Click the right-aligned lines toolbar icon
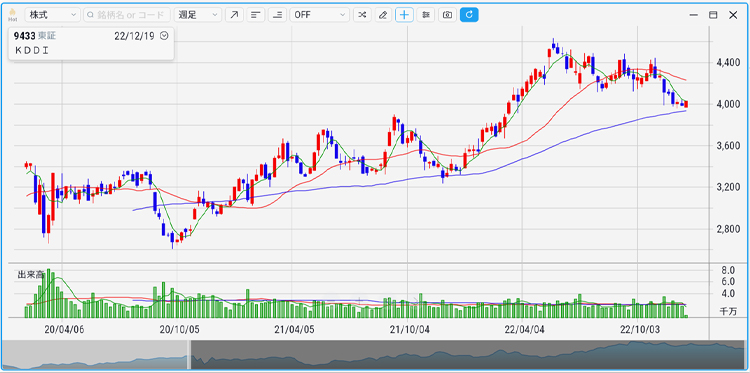 (277, 15)
